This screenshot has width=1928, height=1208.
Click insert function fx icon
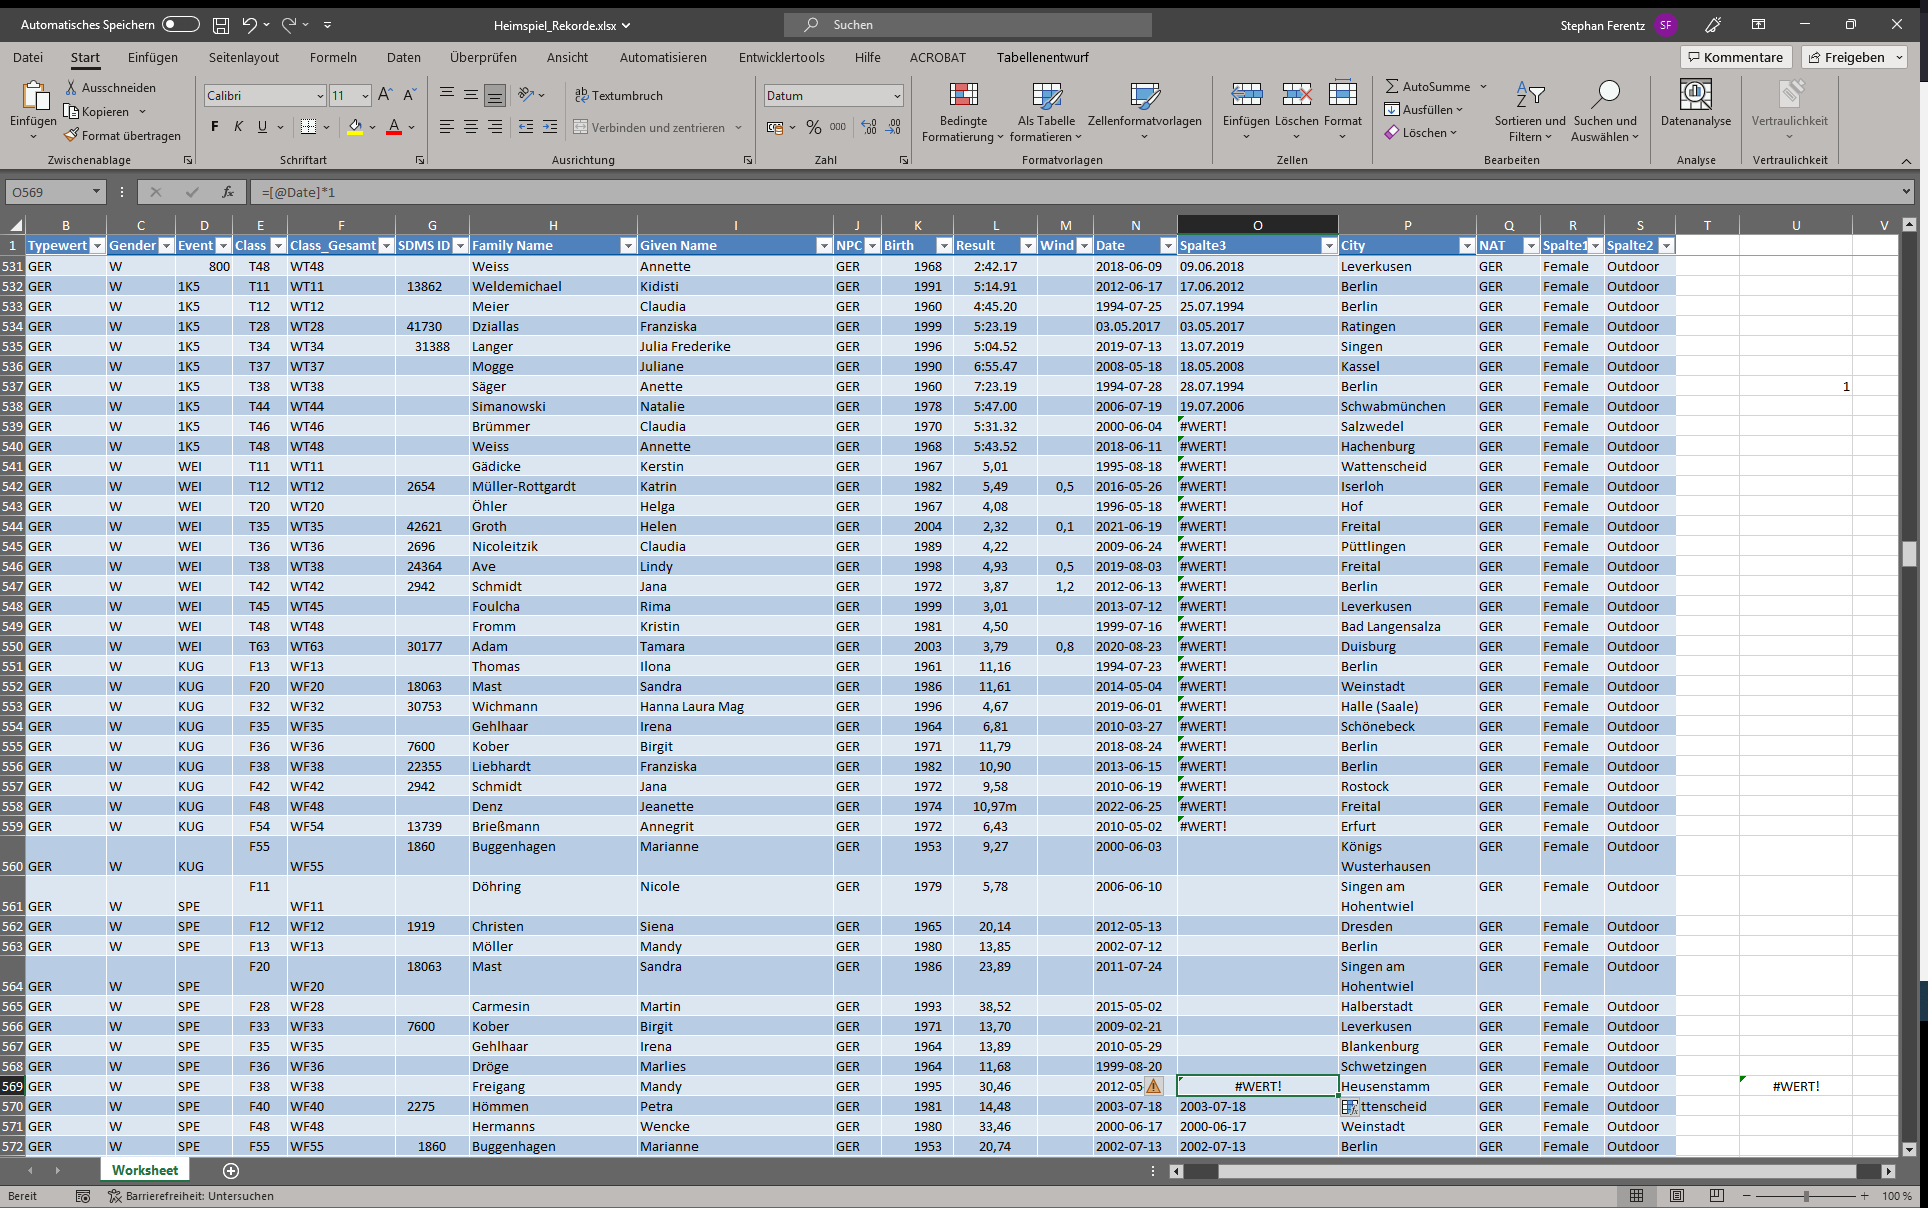point(228,192)
